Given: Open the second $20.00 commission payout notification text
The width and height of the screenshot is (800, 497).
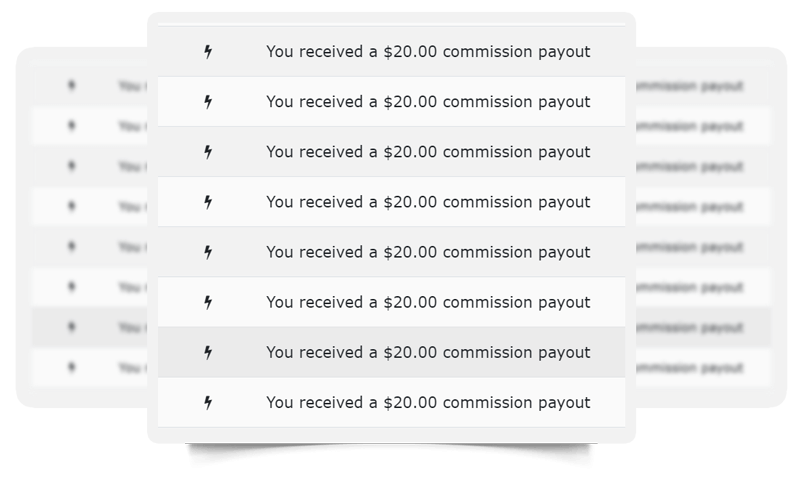Looking at the screenshot, I should pos(428,102).
